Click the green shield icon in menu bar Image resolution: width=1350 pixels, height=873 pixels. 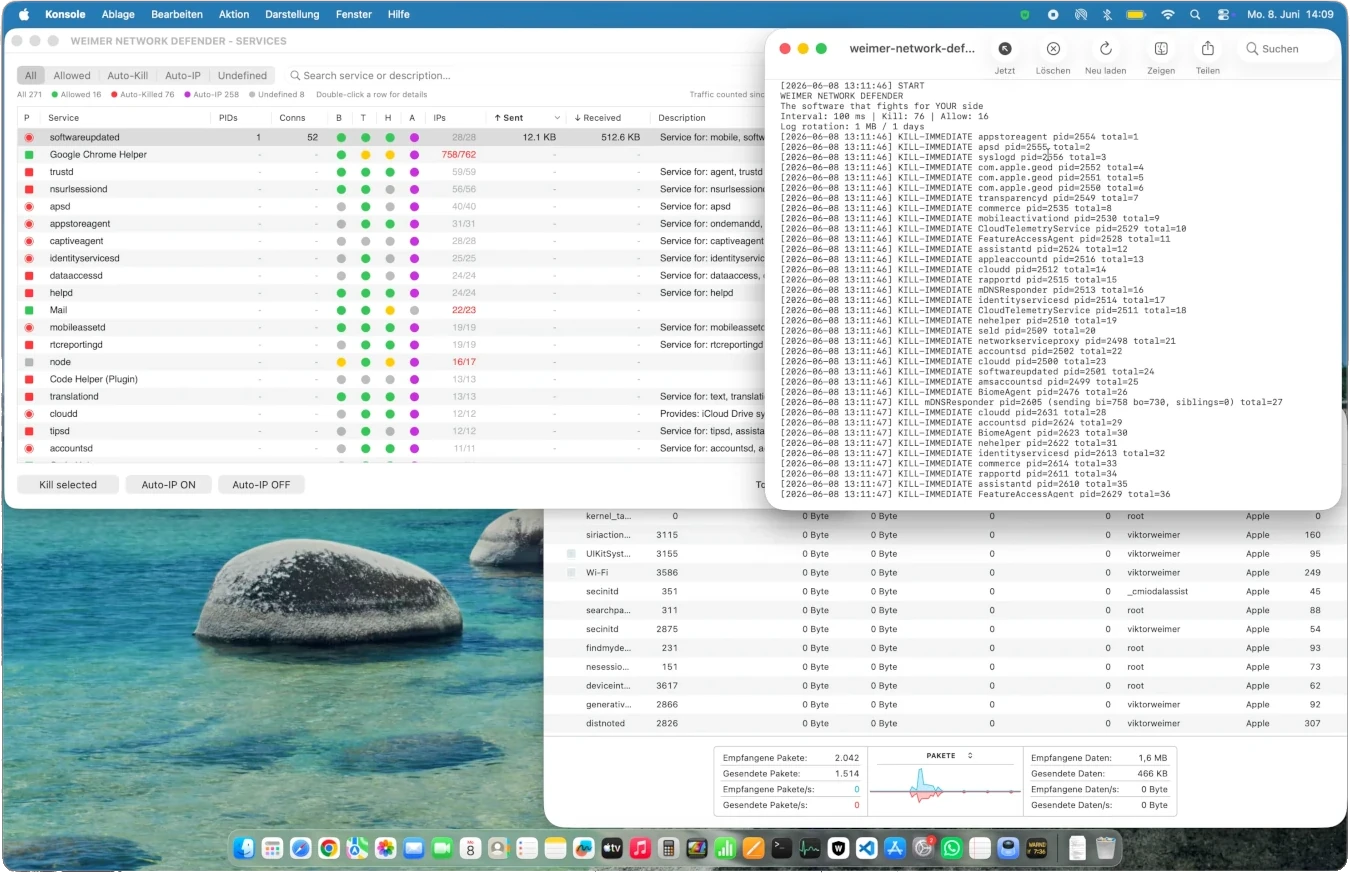coord(1025,15)
